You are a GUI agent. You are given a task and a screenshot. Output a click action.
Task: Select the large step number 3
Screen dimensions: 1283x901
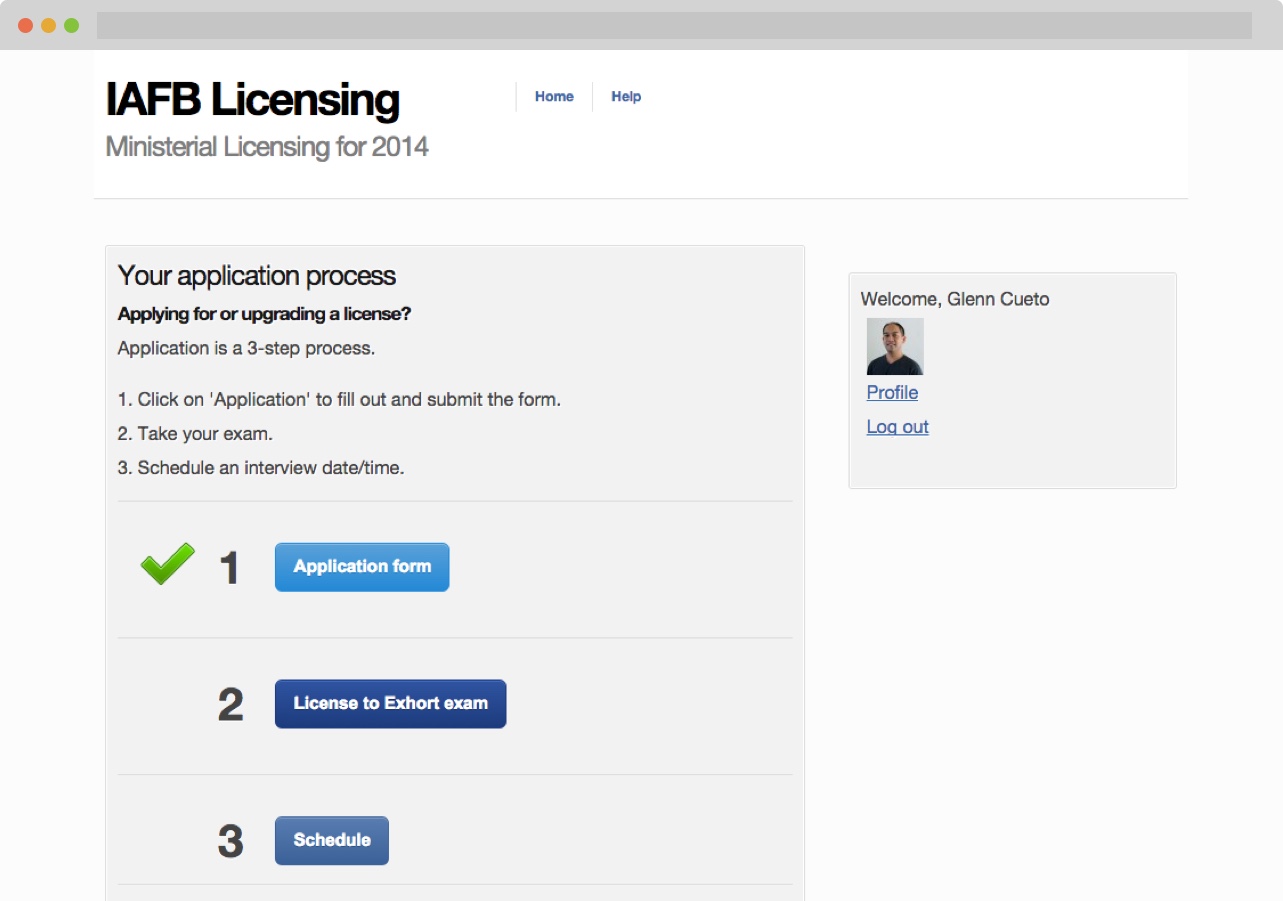[230, 842]
